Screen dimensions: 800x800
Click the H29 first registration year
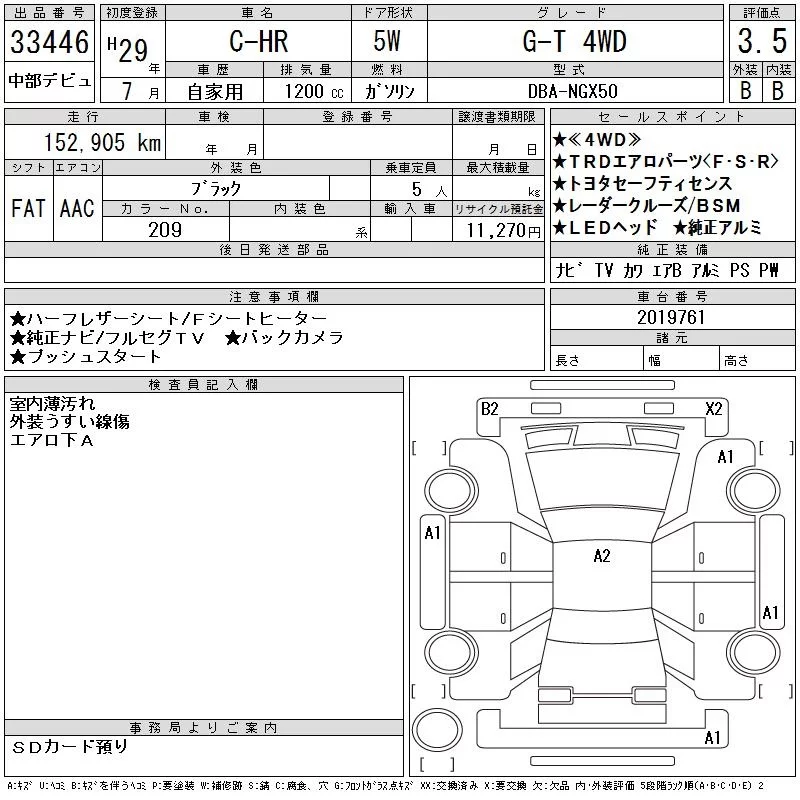(x=127, y=49)
